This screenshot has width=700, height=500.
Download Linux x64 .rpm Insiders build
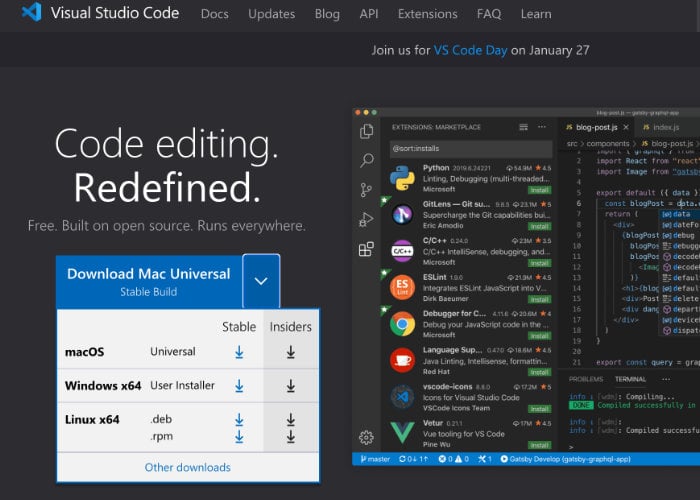point(291,437)
